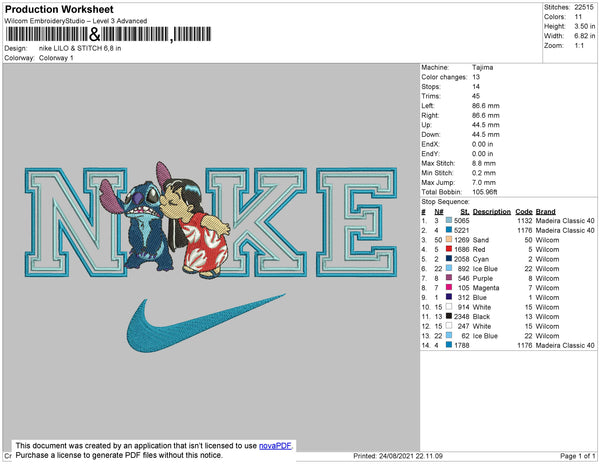Select the 'Description' column header
Screen dimensions: 600x464
(x=492, y=212)
